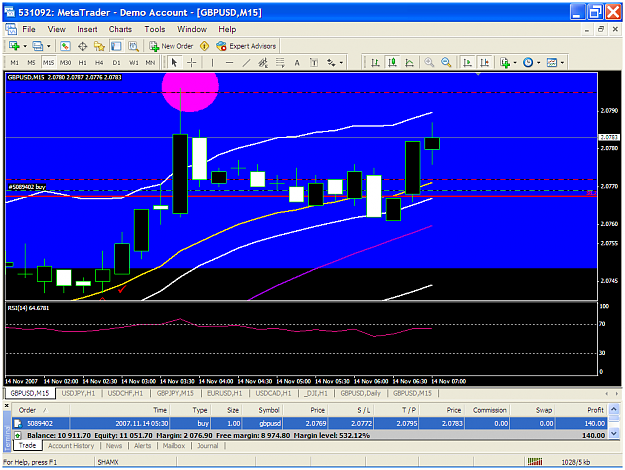Switch to H1 timeframe
Image resolution: width=625 pixels, height=470 pixels.
tap(82, 63)
